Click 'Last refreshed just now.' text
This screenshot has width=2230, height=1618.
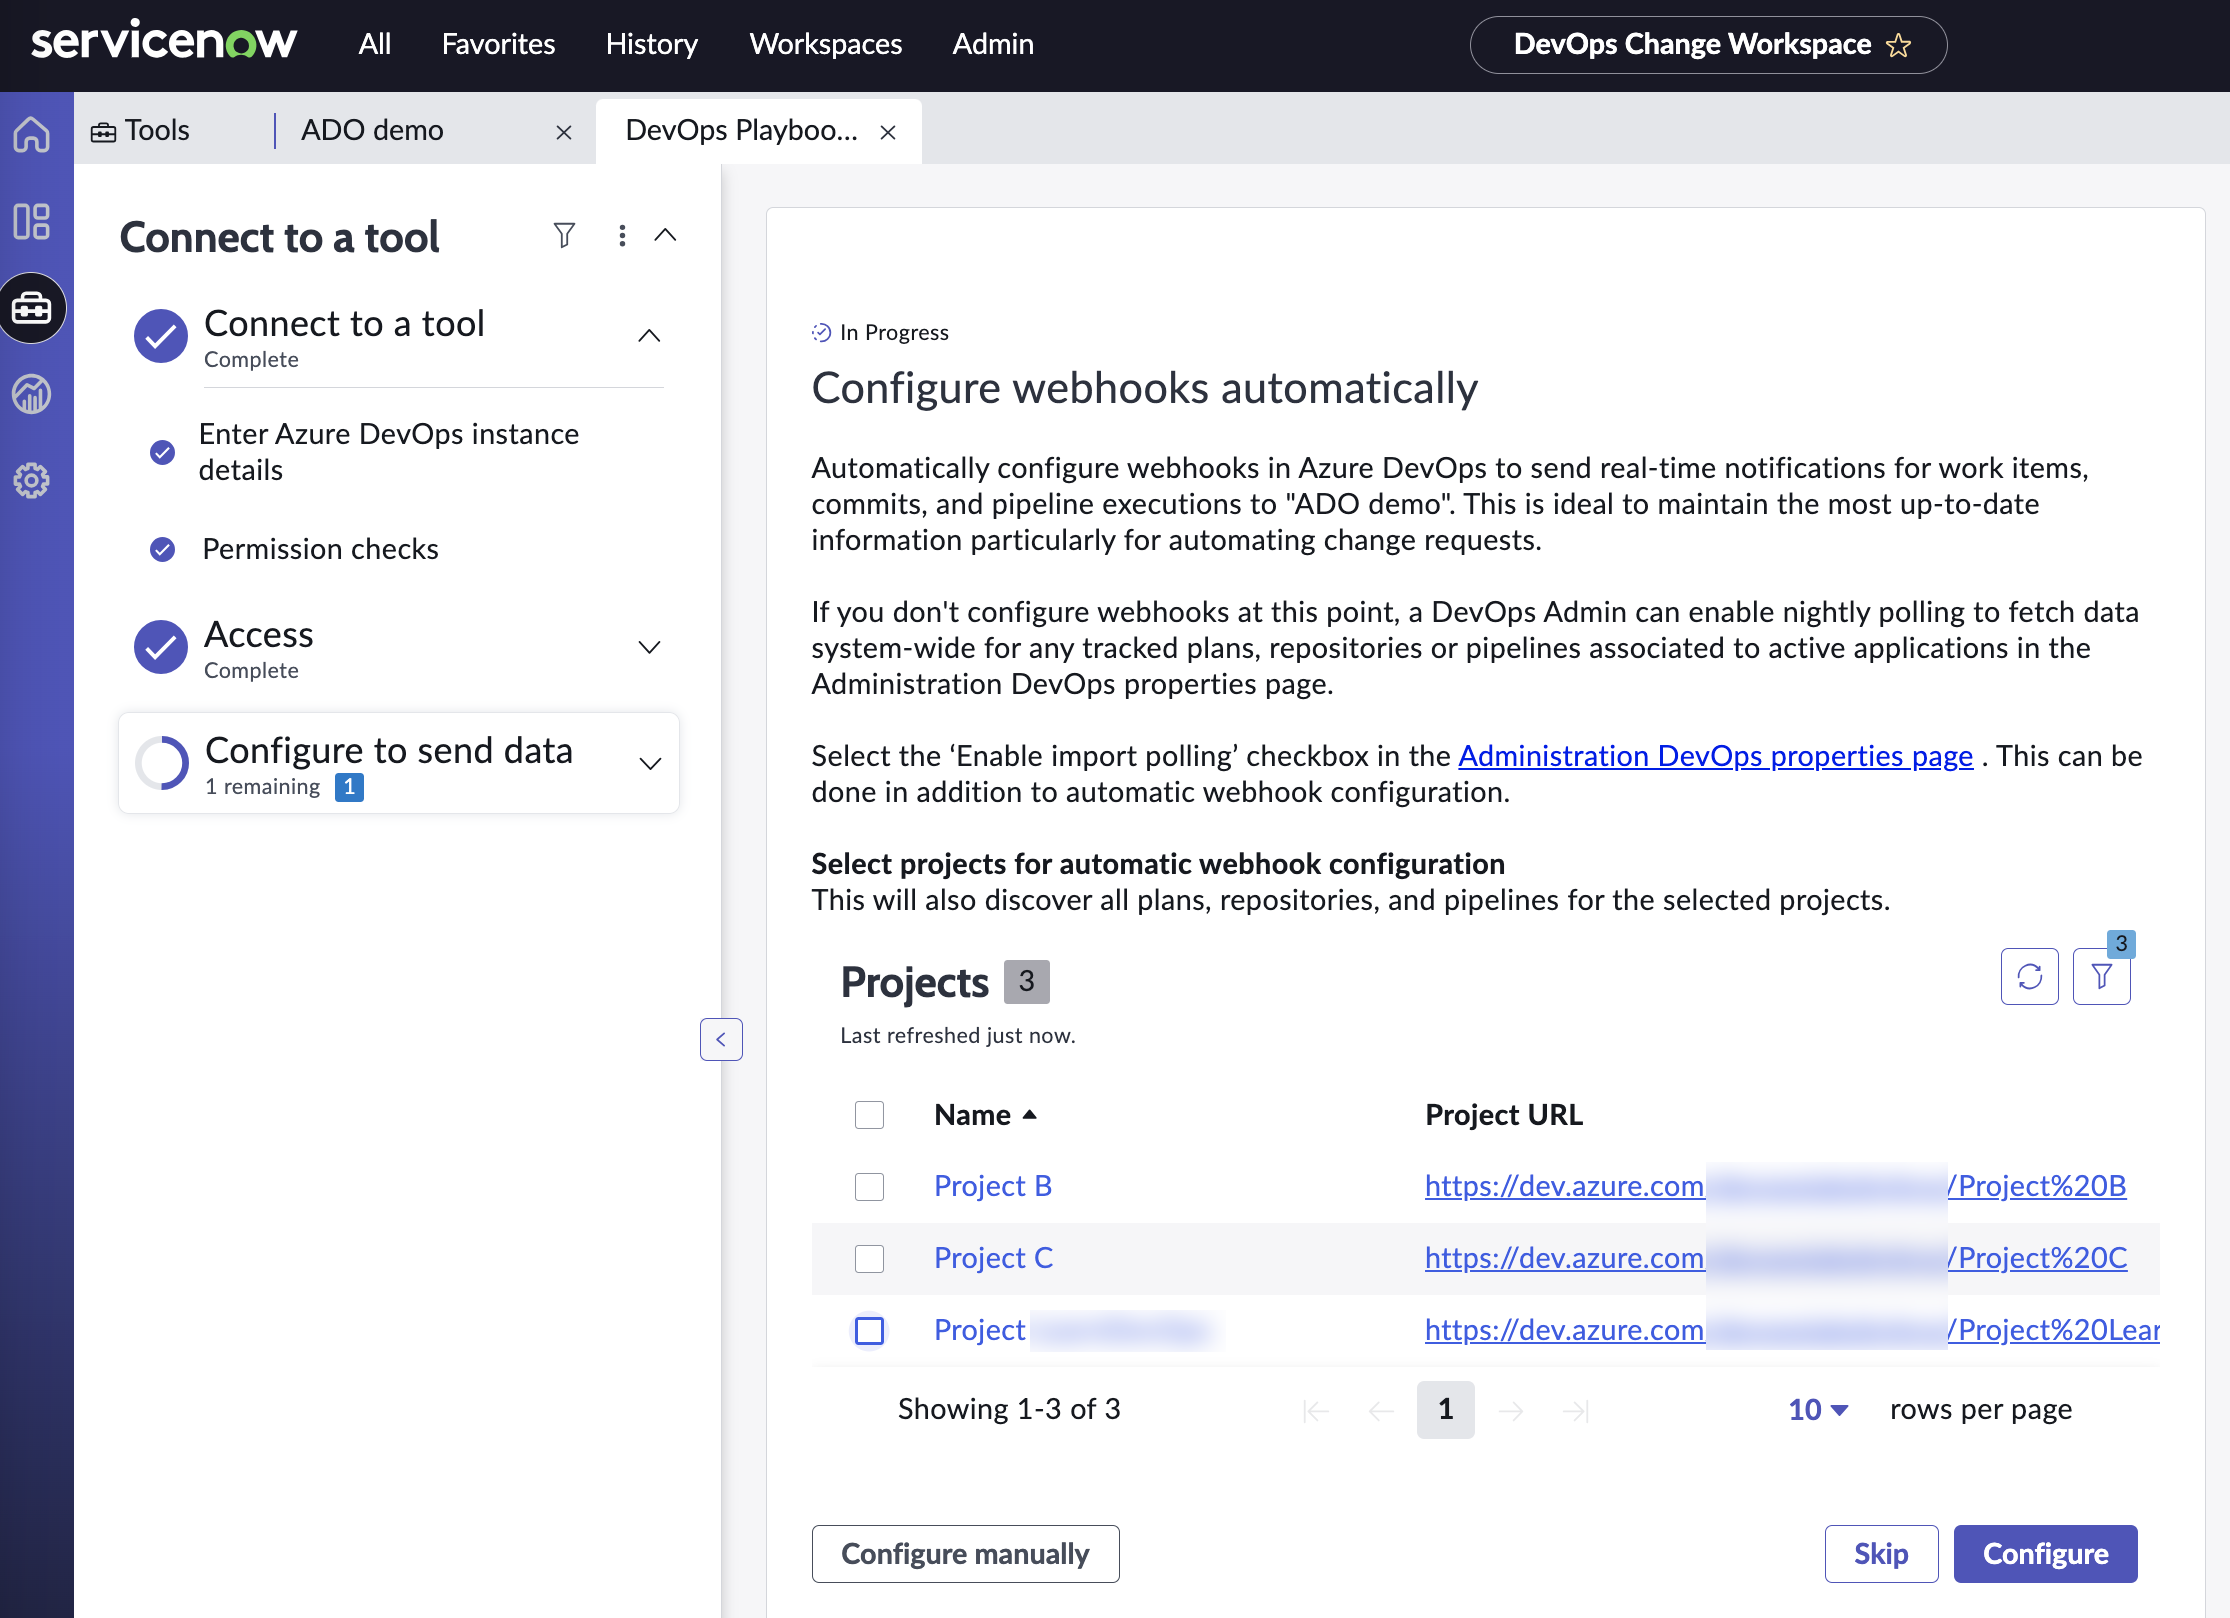point(958,1036)
